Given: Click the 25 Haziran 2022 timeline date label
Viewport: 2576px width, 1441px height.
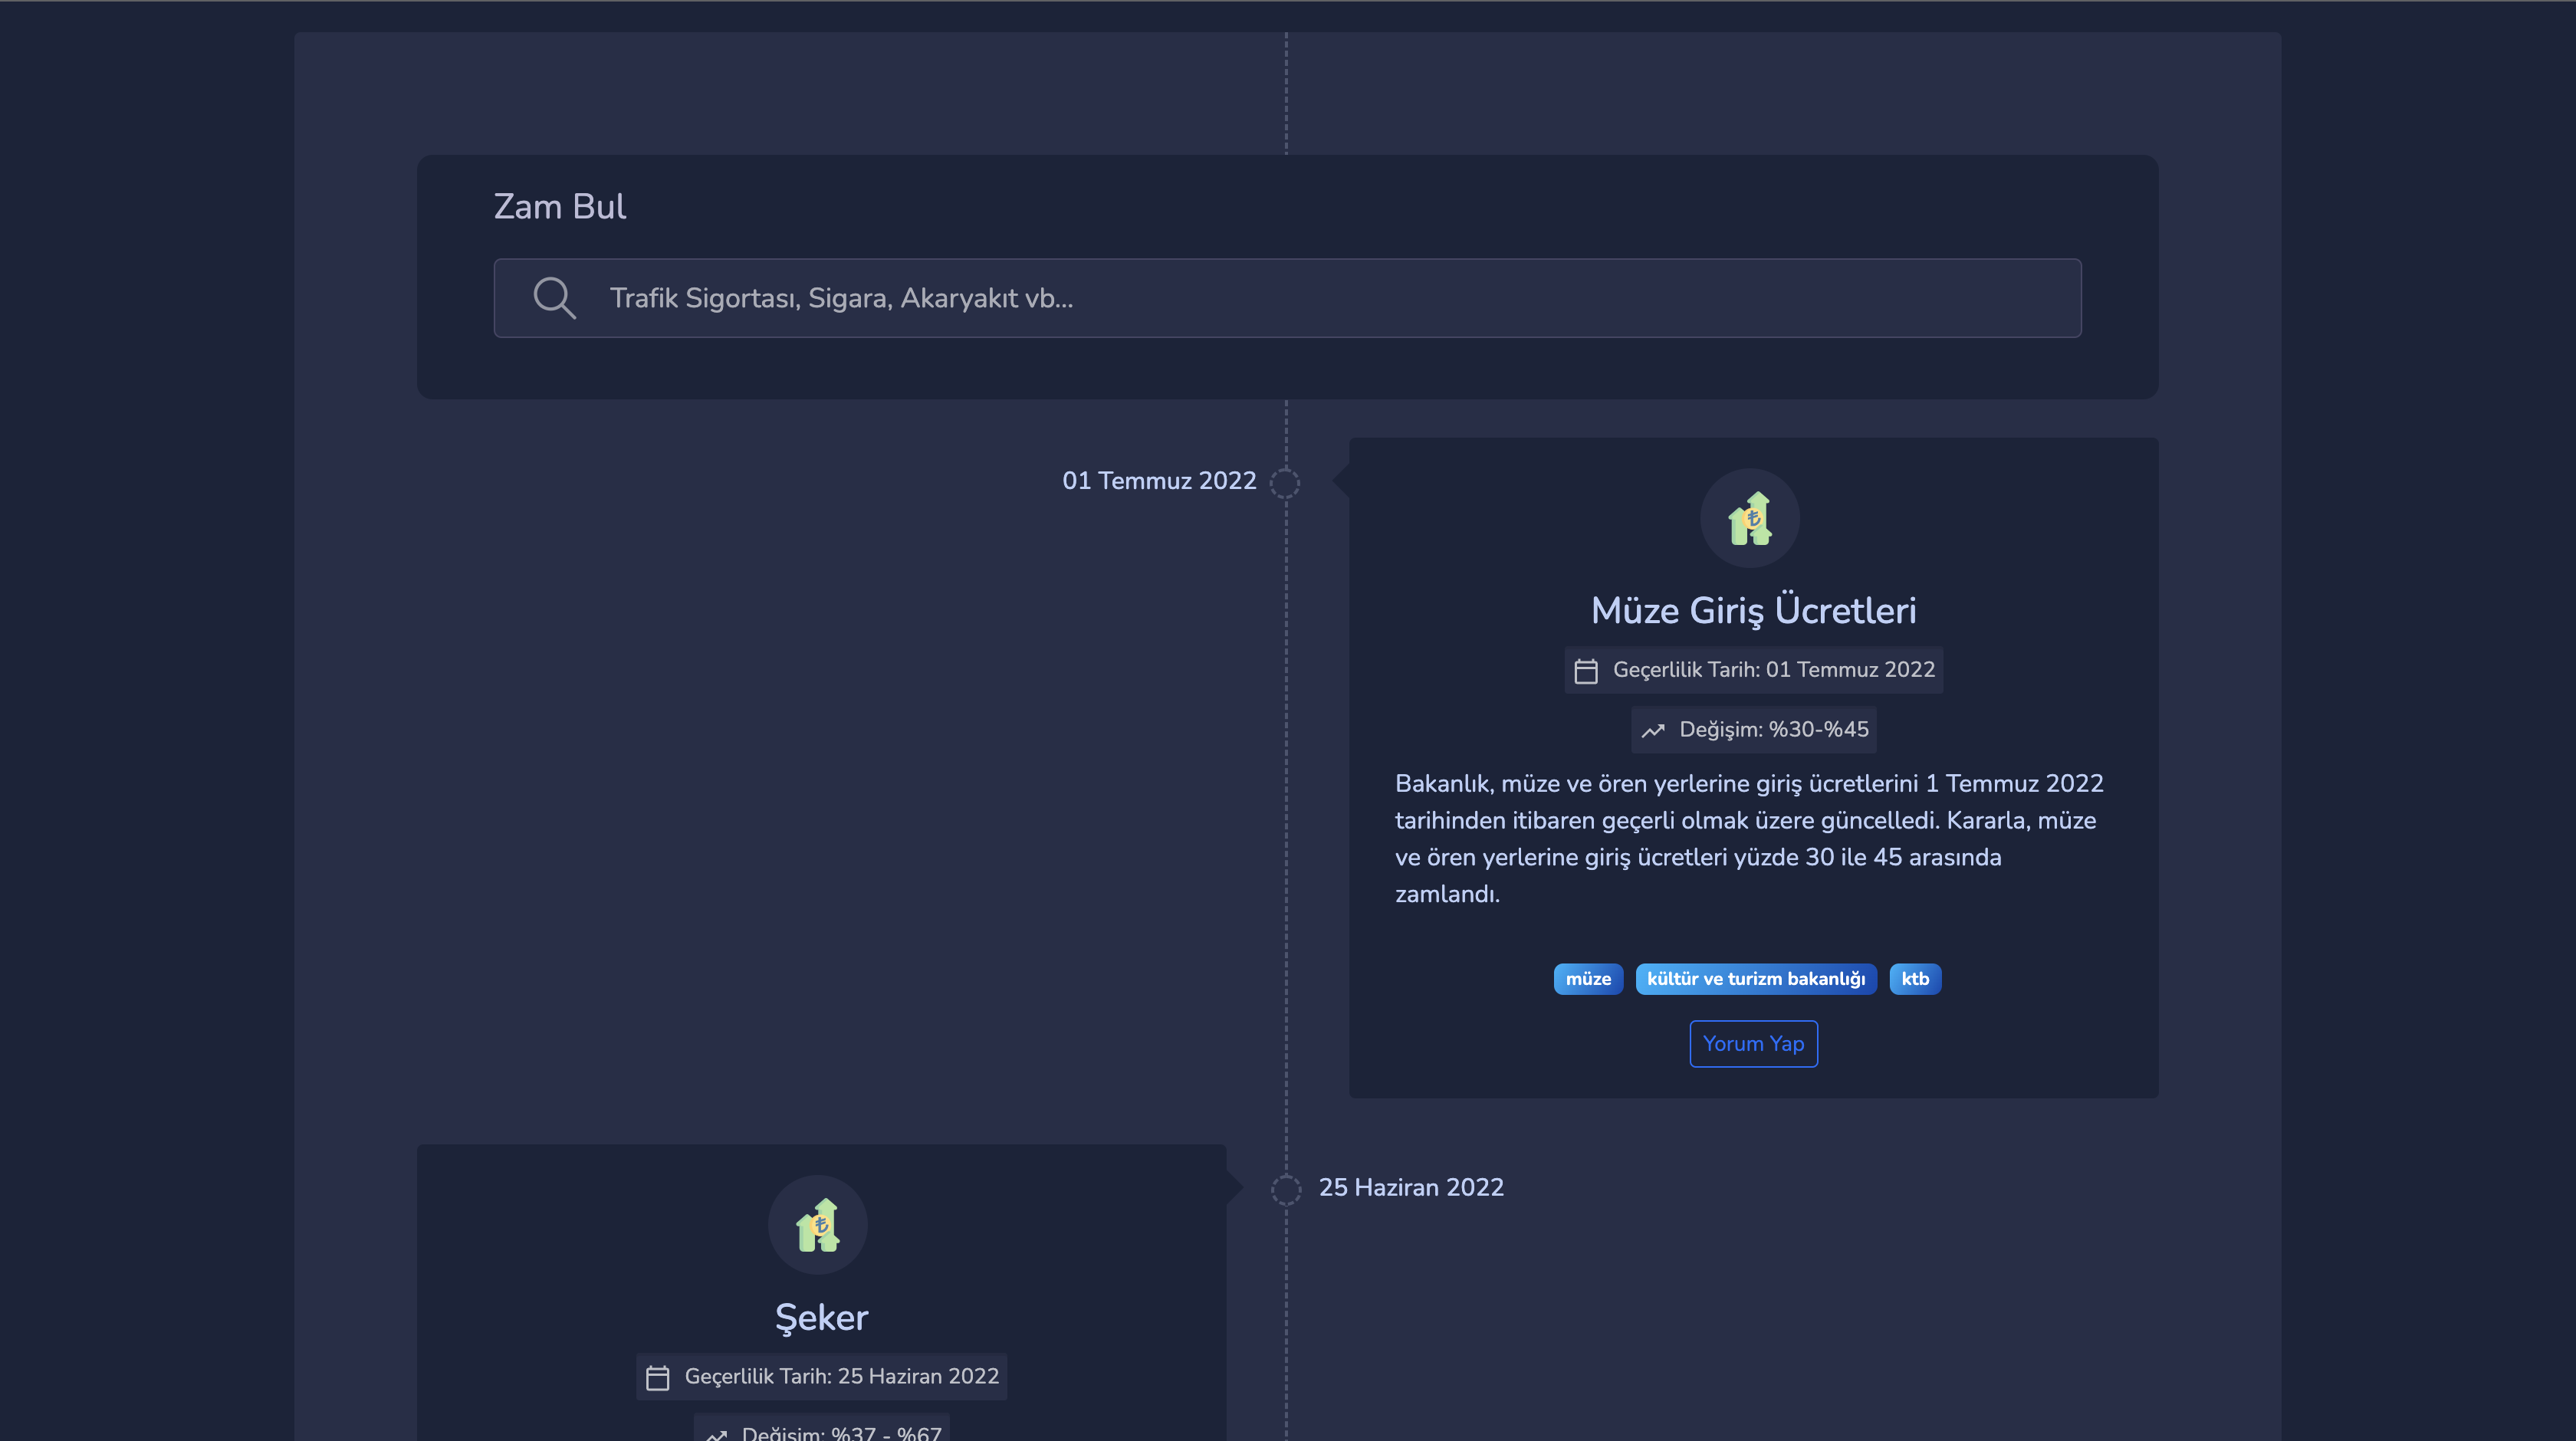Looking at the screenshot, I should click(1411, 1187).
